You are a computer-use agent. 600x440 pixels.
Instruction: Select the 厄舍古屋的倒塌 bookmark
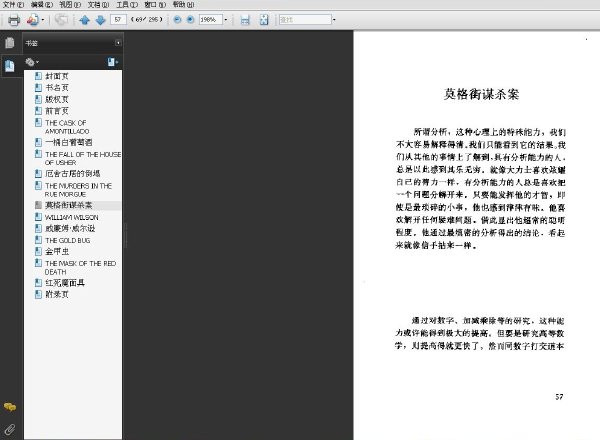(72, 174)
